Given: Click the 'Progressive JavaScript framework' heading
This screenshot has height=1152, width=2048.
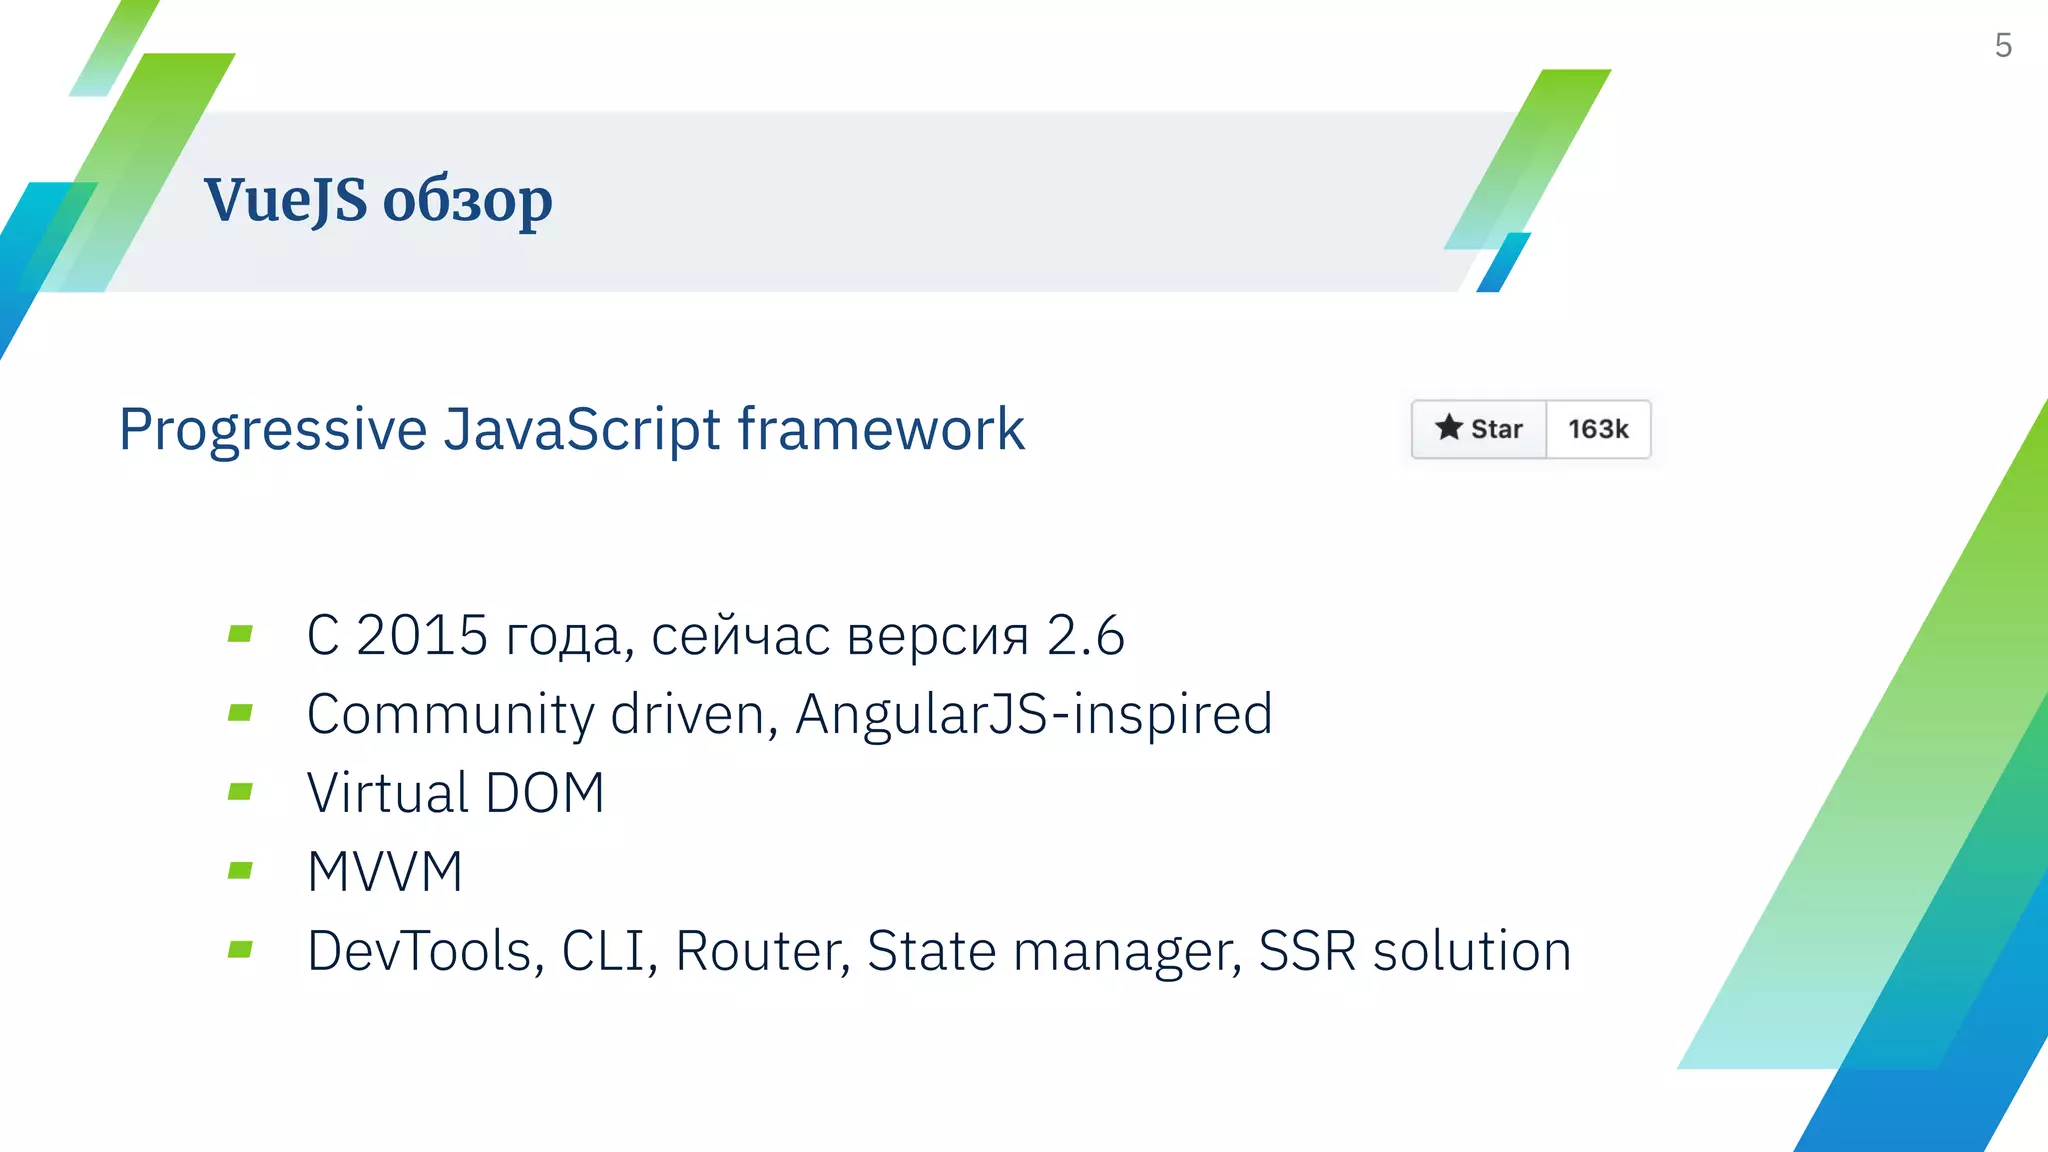Looking at the screenshot, I should point(572,430).
